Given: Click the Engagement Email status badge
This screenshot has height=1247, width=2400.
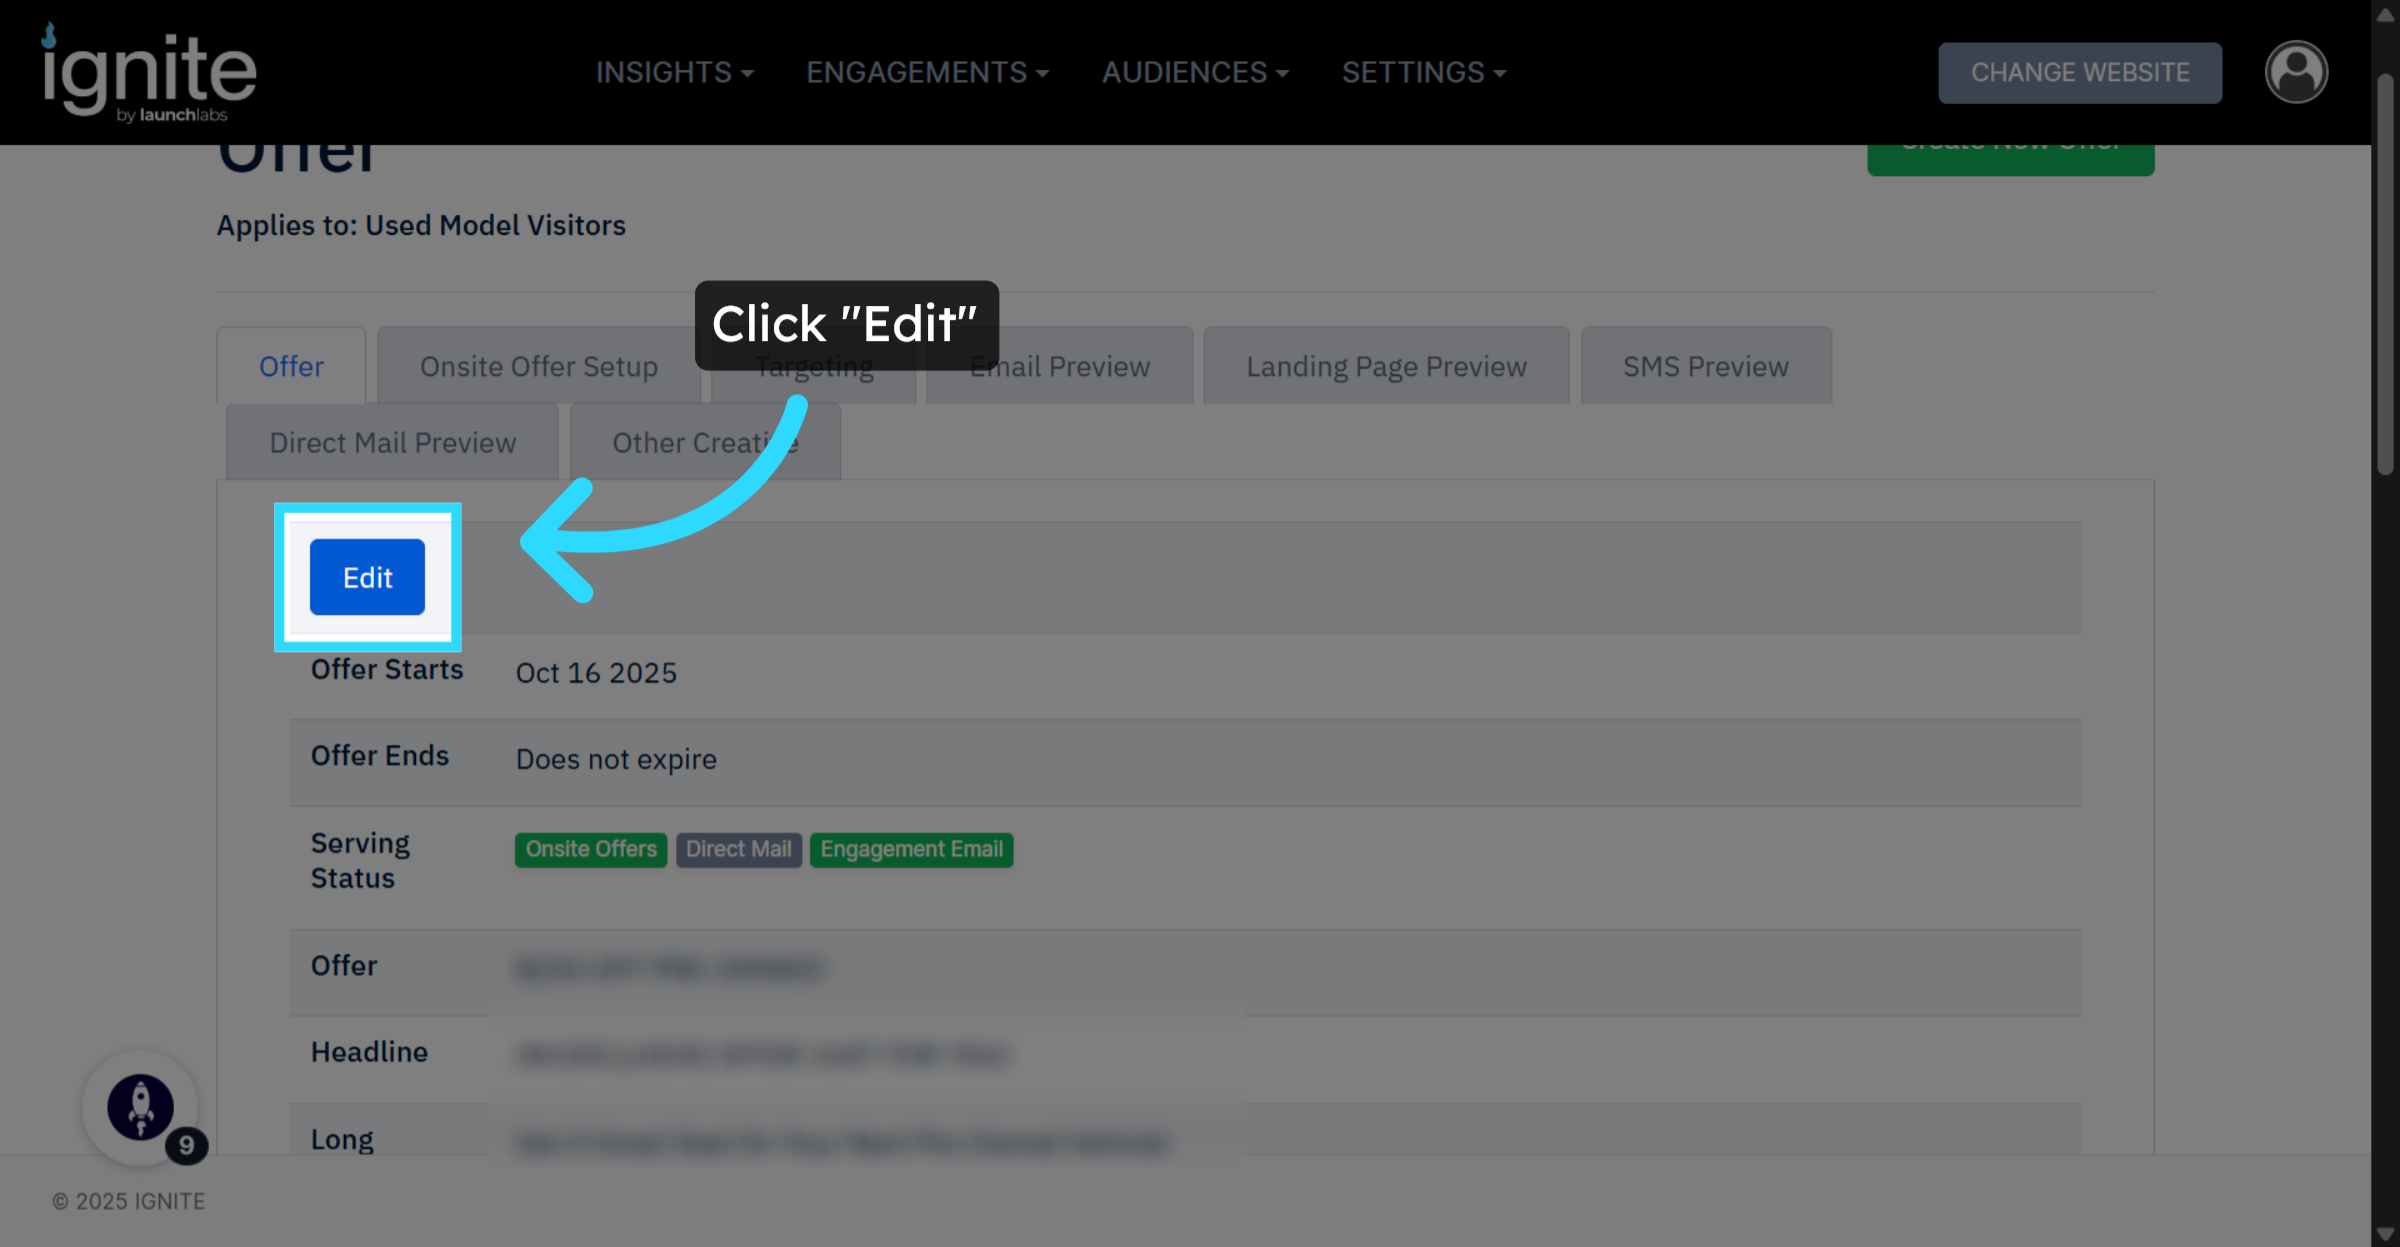Looking at the screenshot, I should [x=911, y=849].
